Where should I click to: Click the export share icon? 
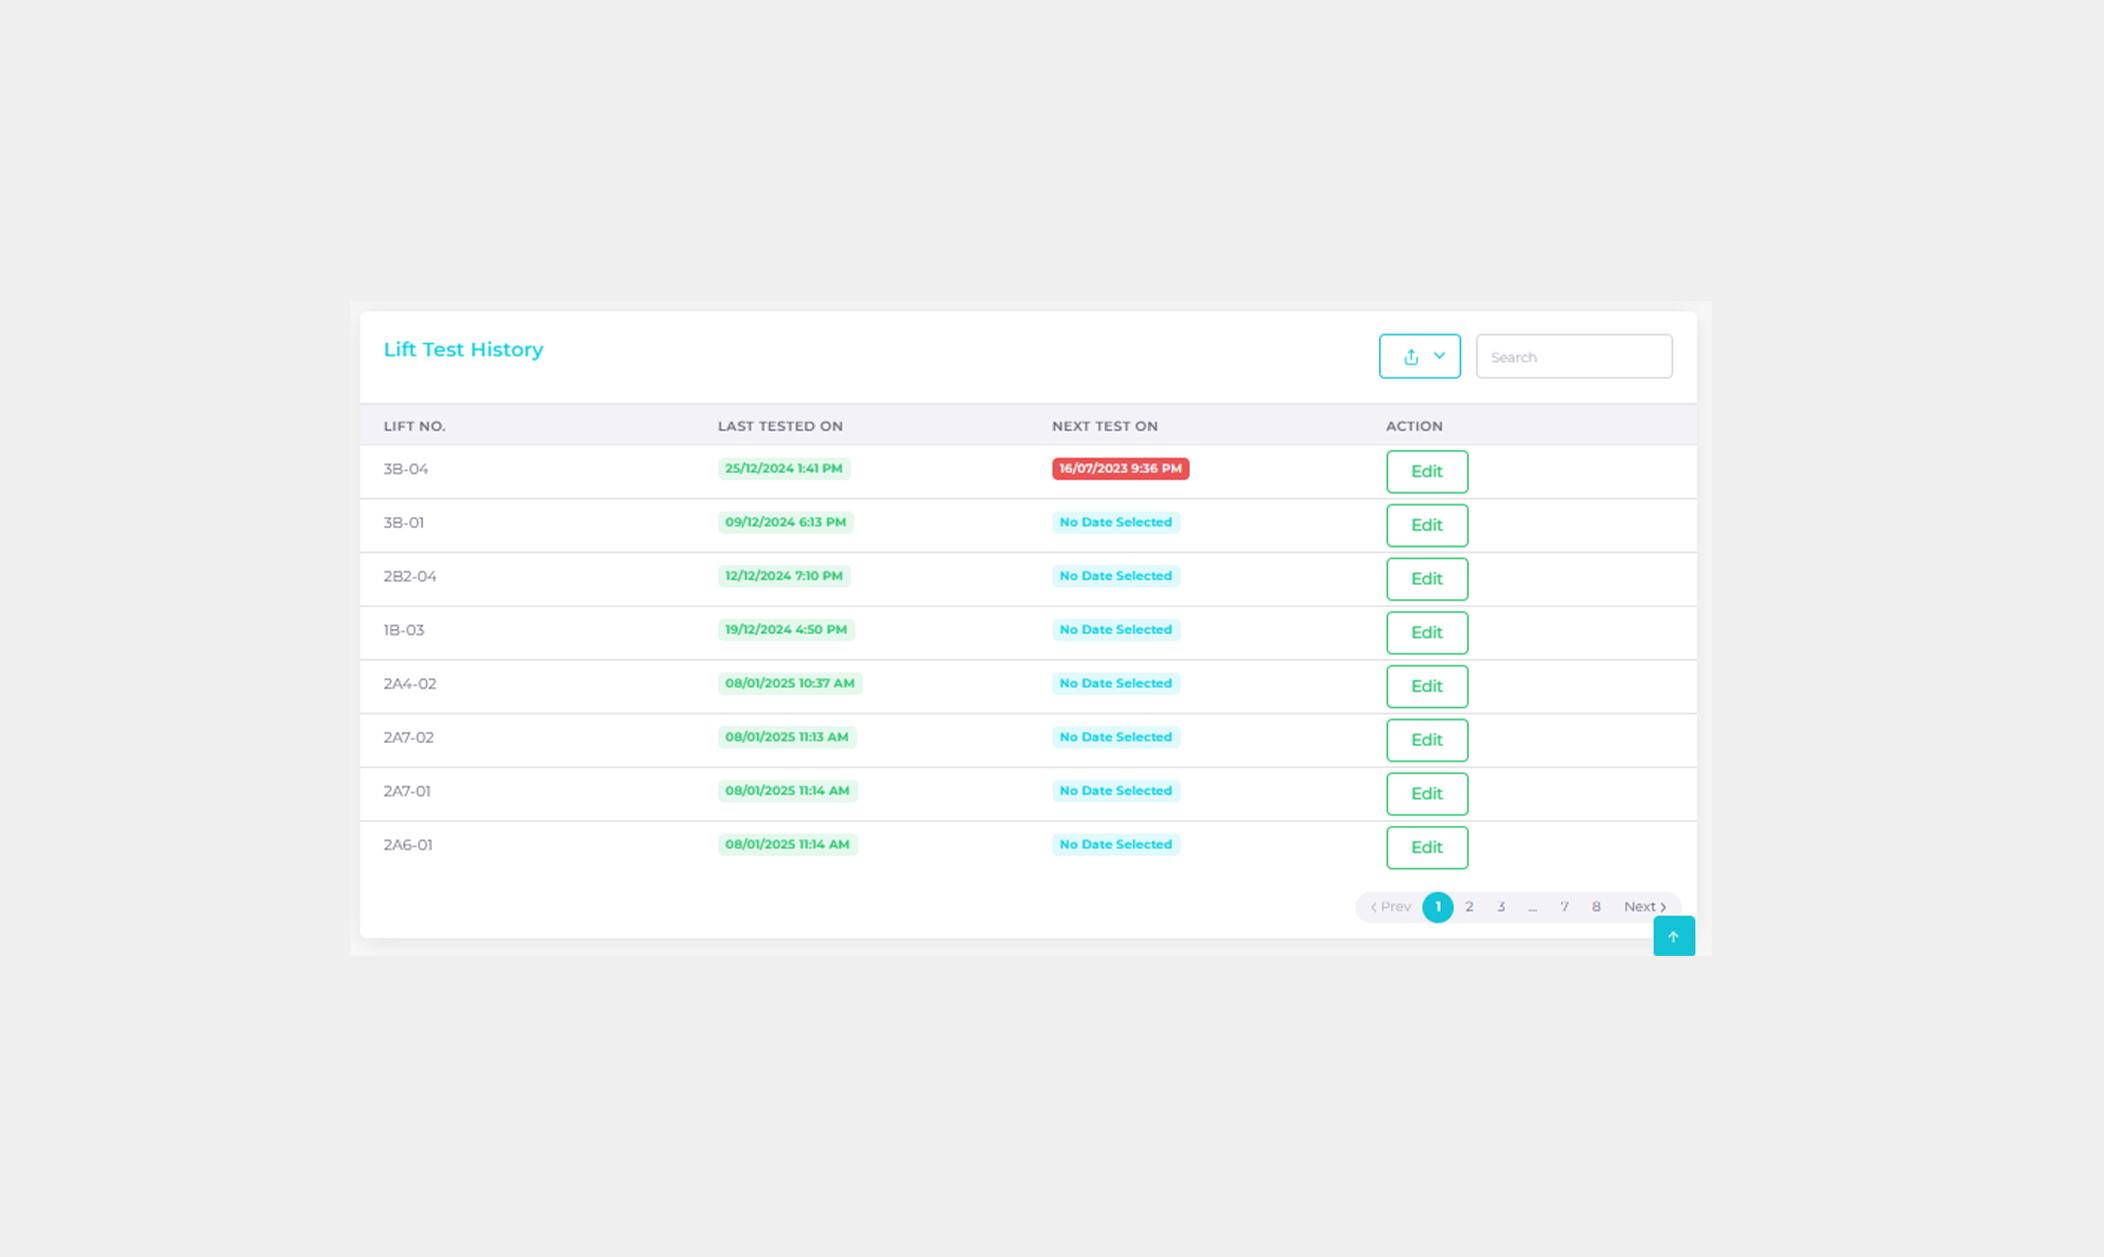[1410, 357]
